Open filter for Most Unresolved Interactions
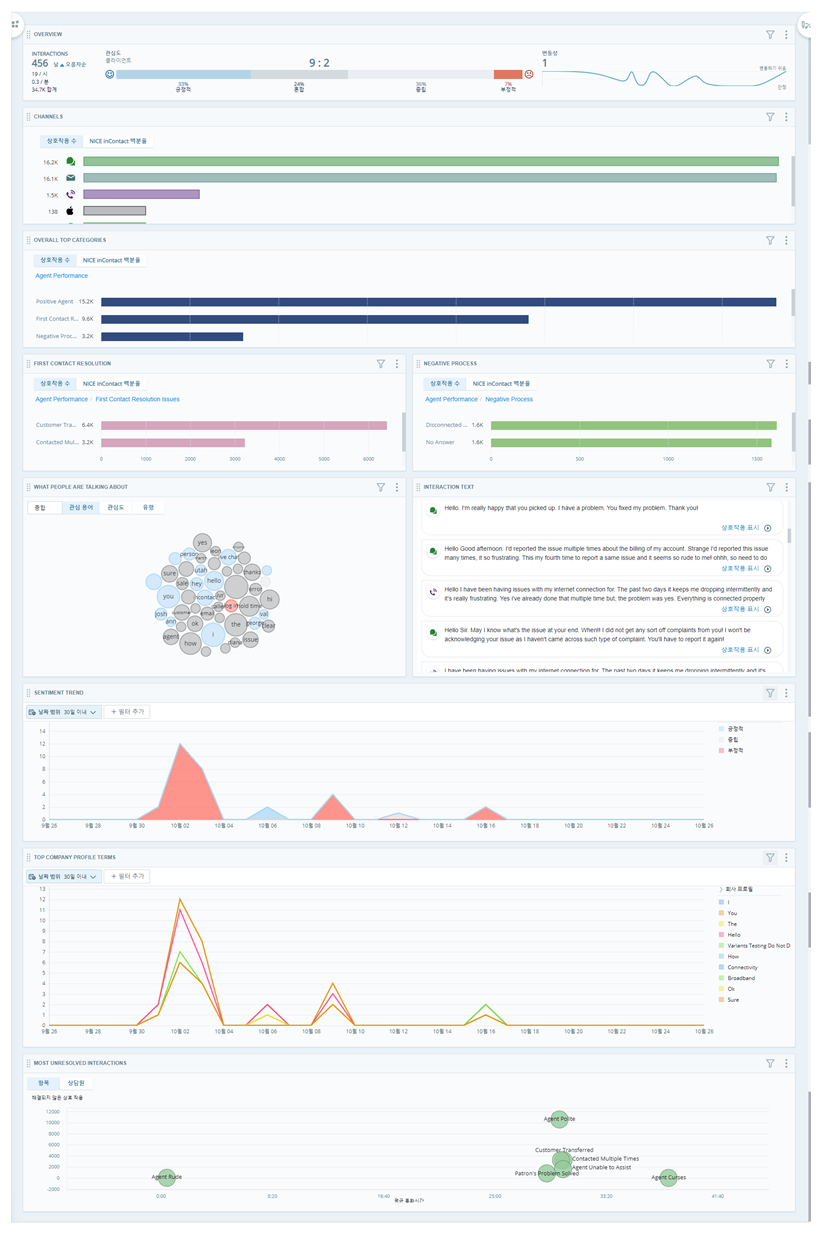This screenshot has height=1235, width=823. (770, 1063)
